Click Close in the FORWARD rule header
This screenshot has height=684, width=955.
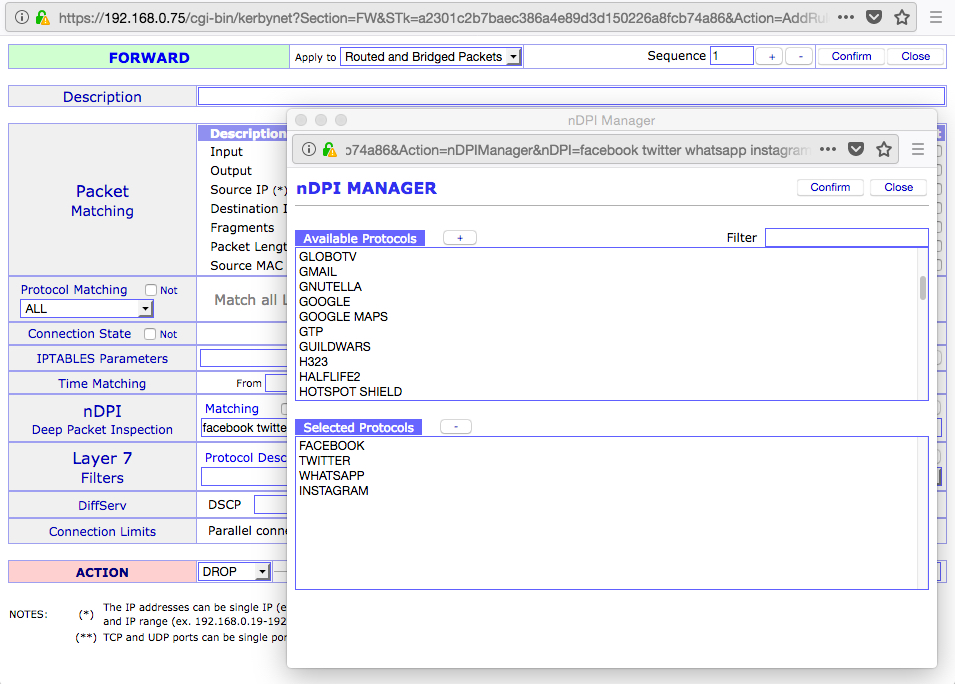pyautogui.click(x=915, y=56)
